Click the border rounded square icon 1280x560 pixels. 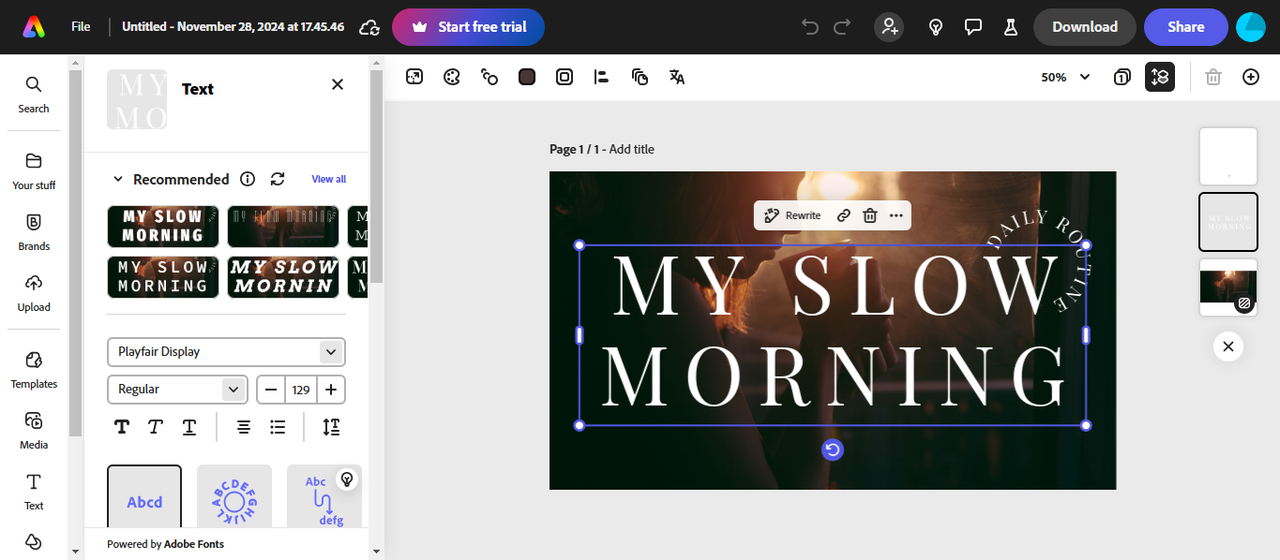(x=565, y=77)
